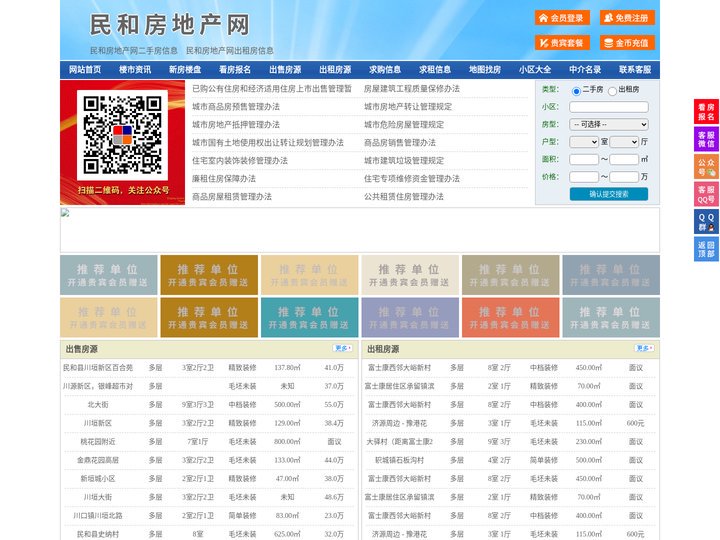Open the 住宅专项维修资金管理办法 link
The height and width of the screenshot is (540, 720).
[411, 178]
